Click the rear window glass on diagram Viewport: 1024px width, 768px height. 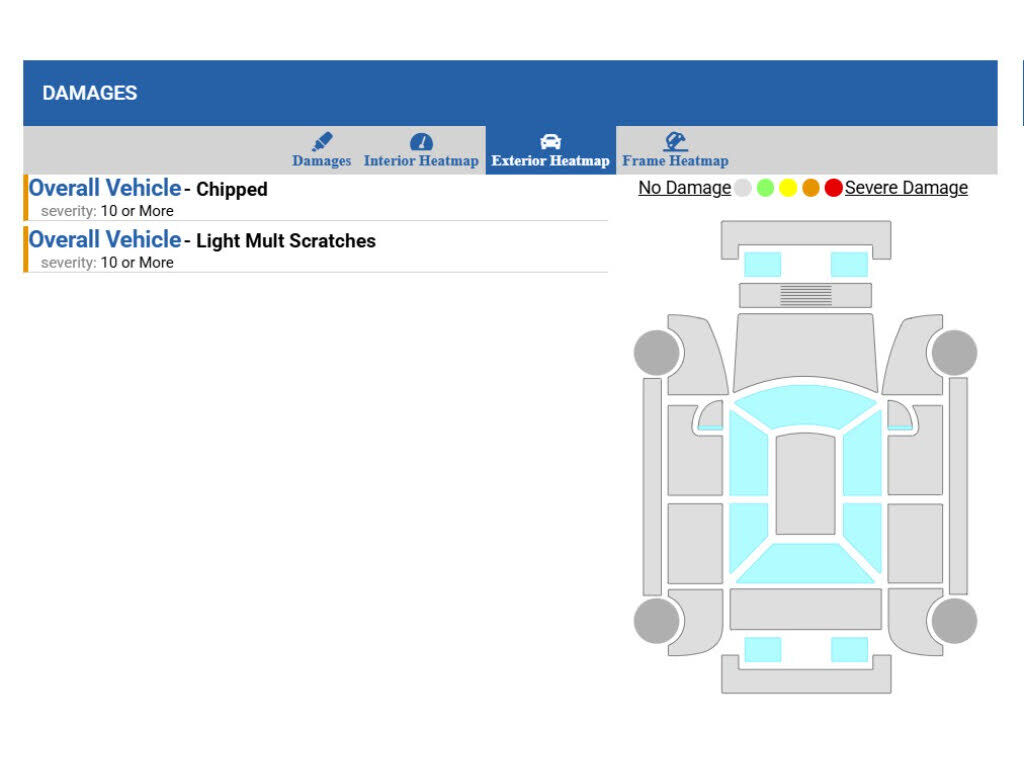(805, 563)
